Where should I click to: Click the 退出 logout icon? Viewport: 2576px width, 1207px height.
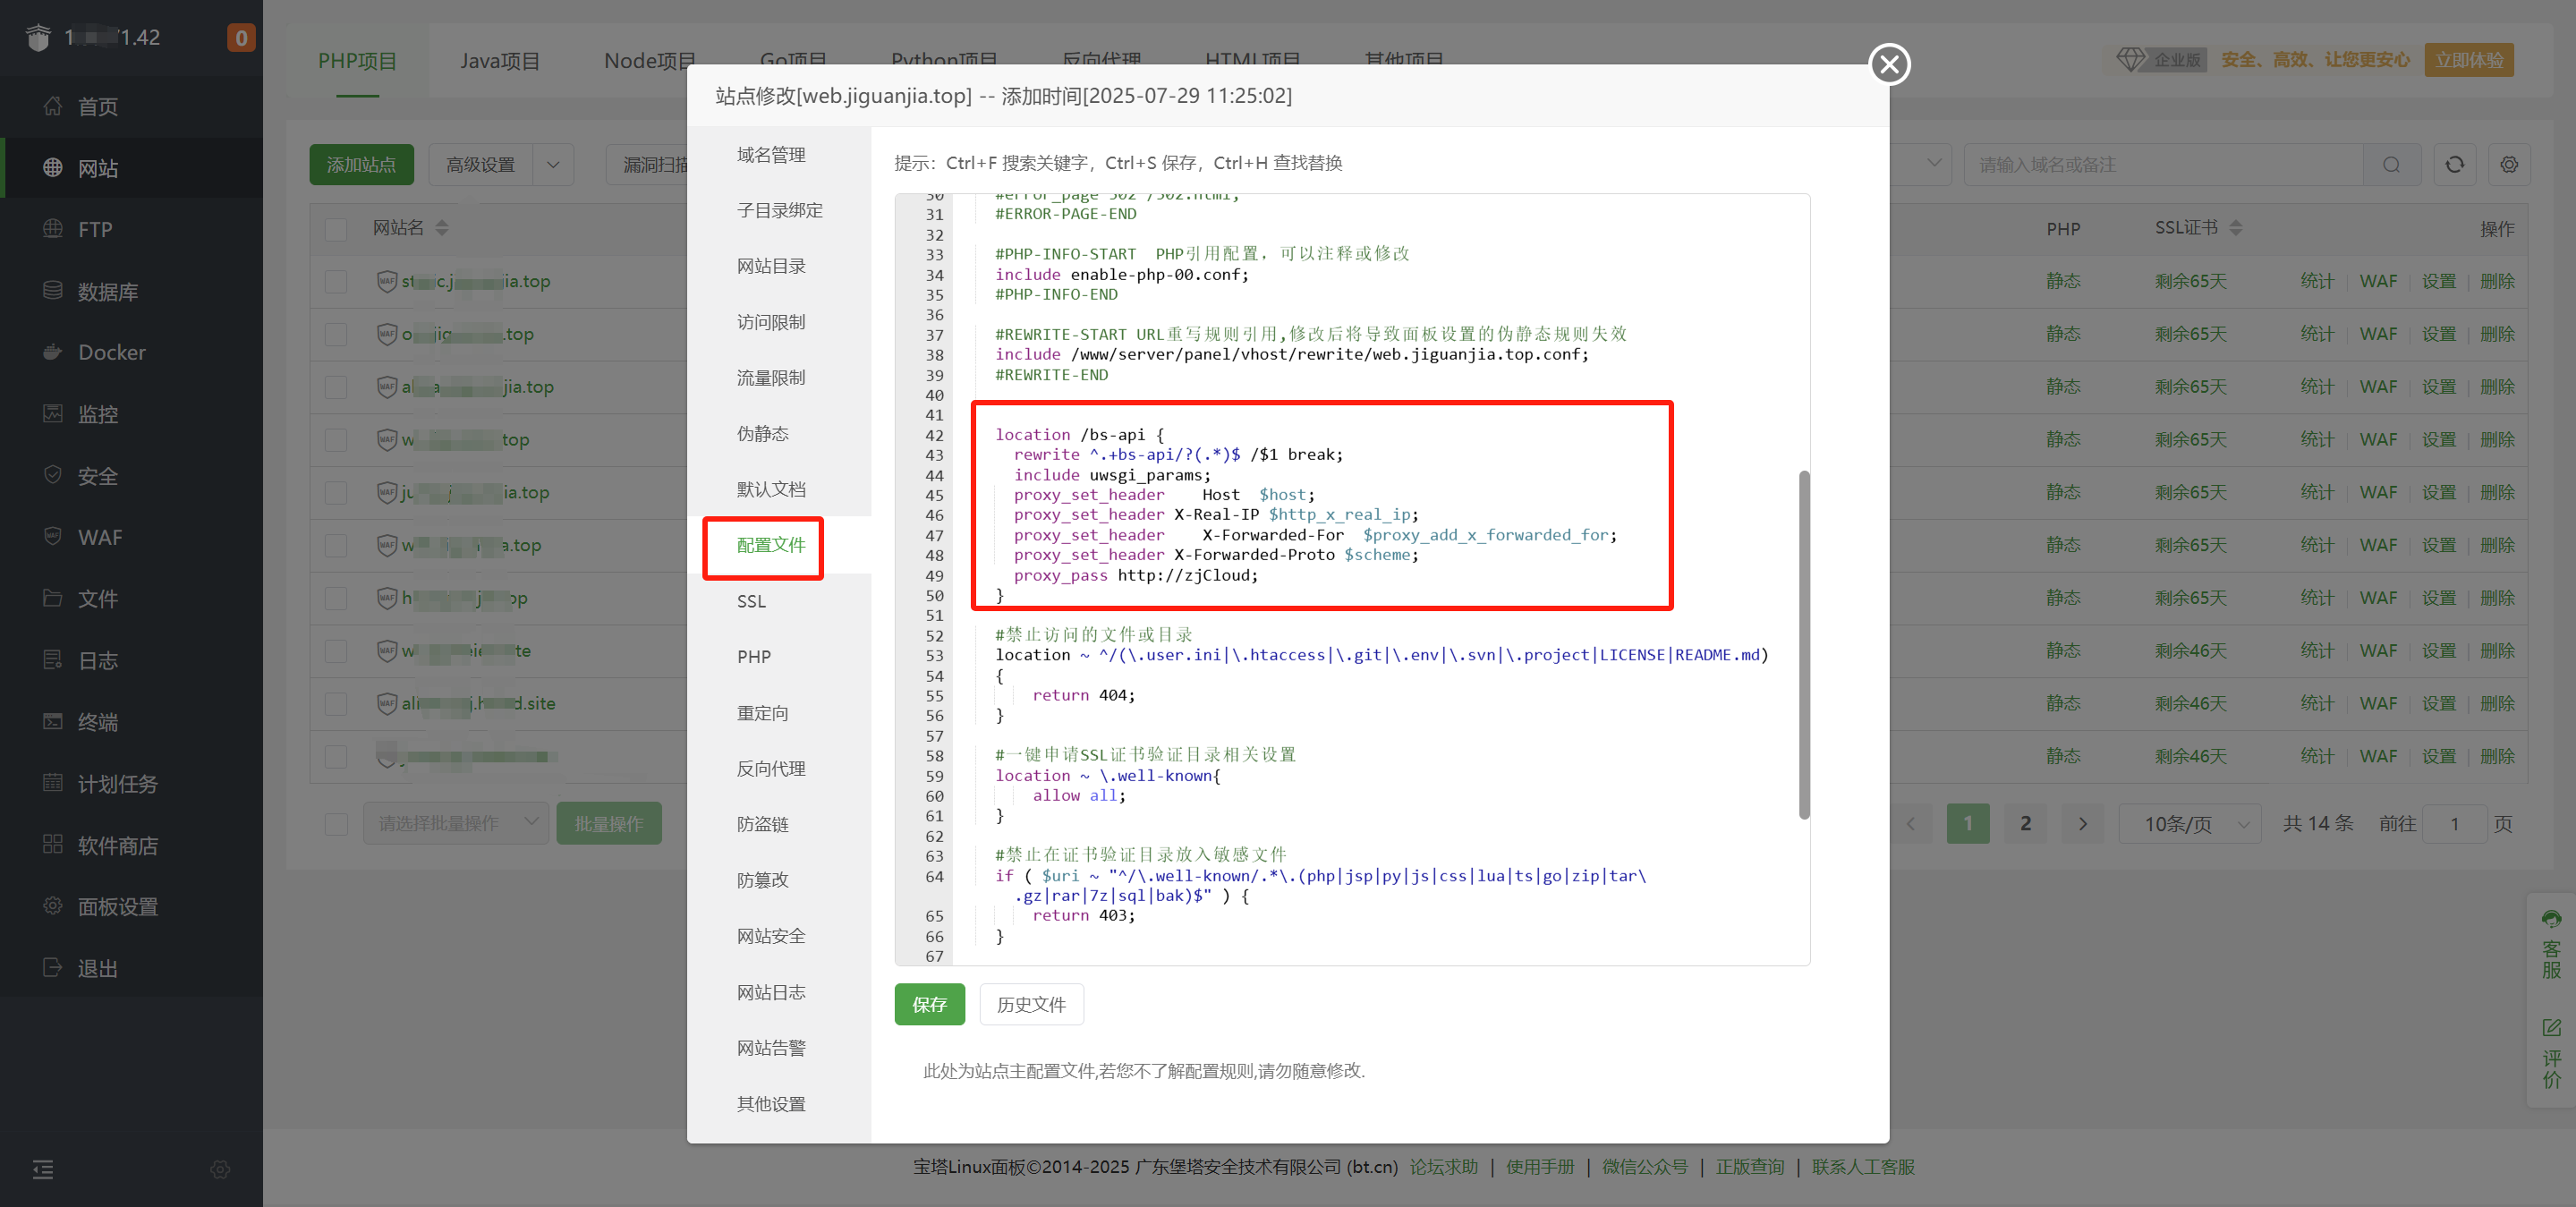53,968
